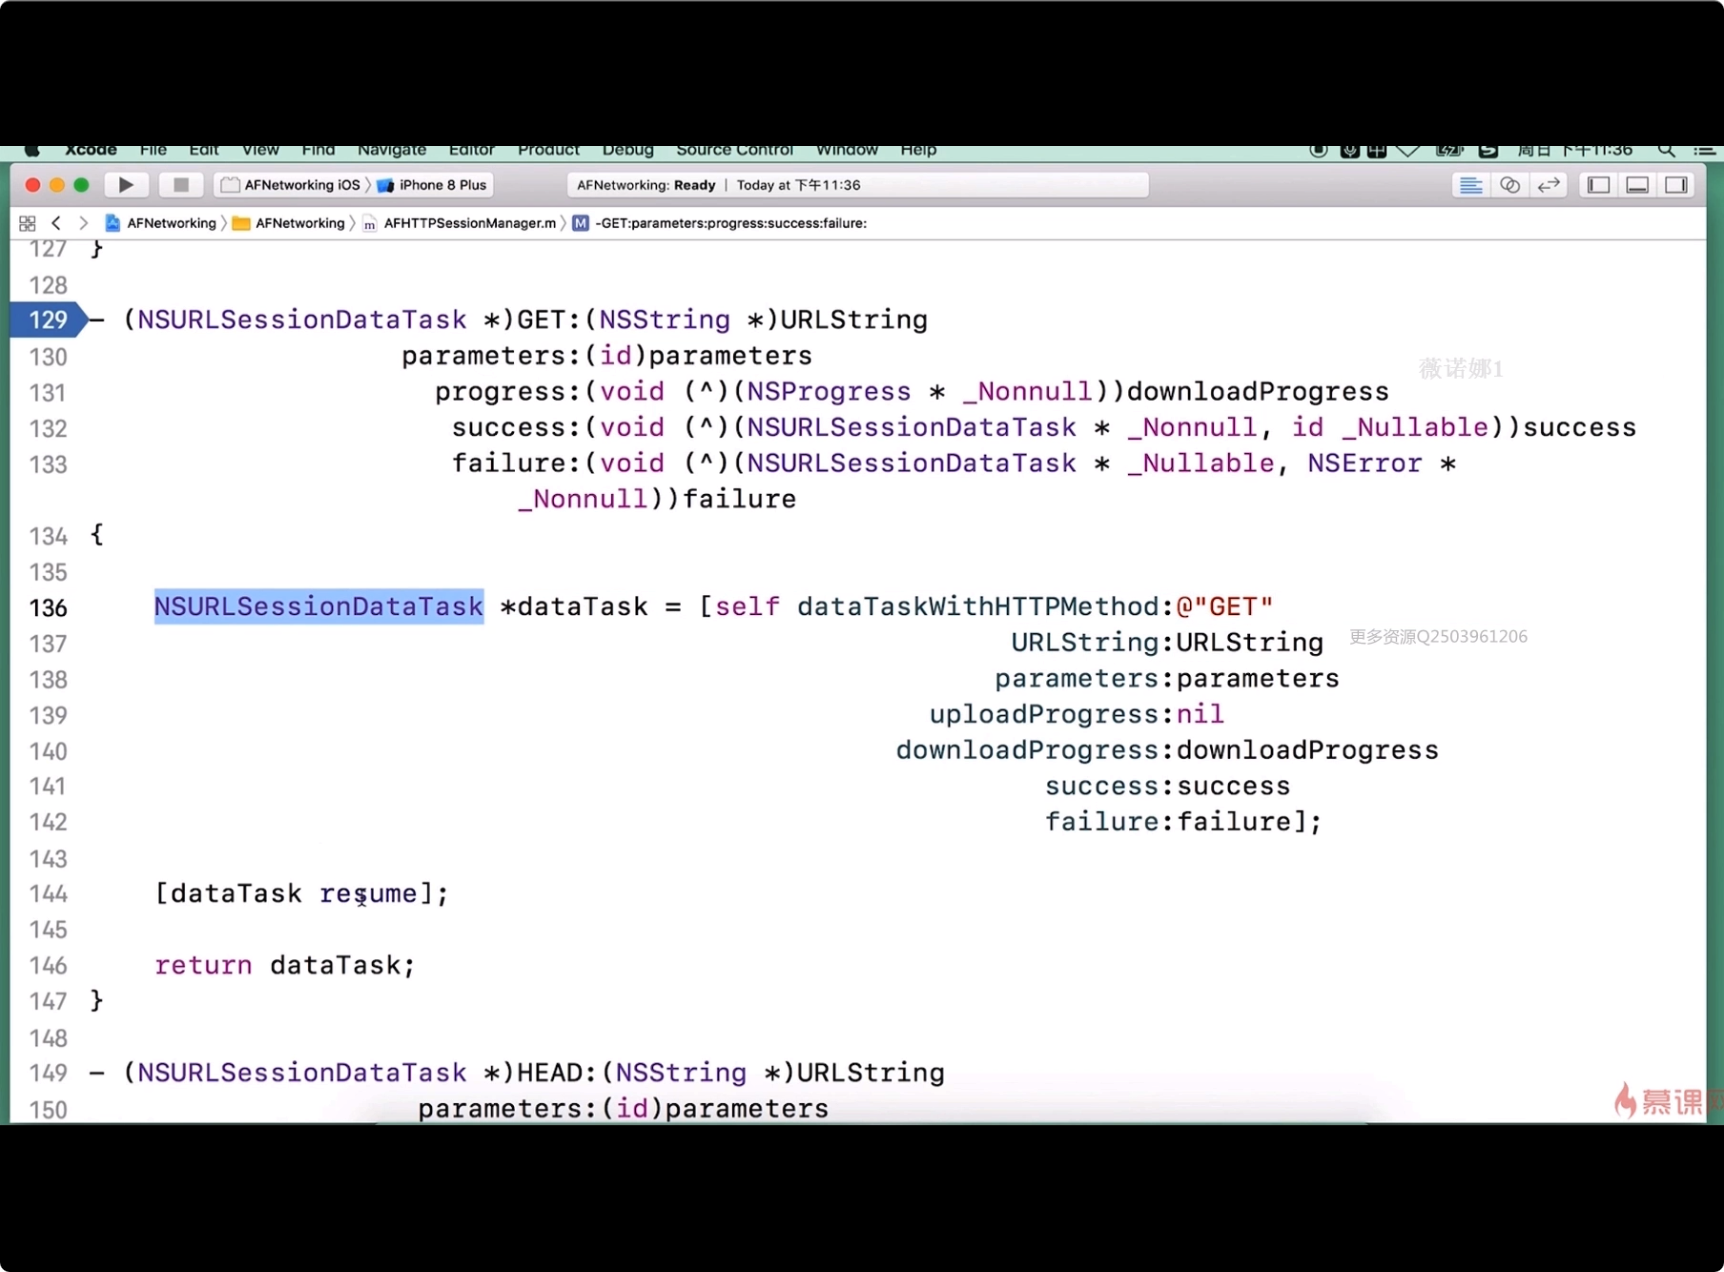Open the View menu
The image size is (1724, 1272).
(x=260, y=150)
